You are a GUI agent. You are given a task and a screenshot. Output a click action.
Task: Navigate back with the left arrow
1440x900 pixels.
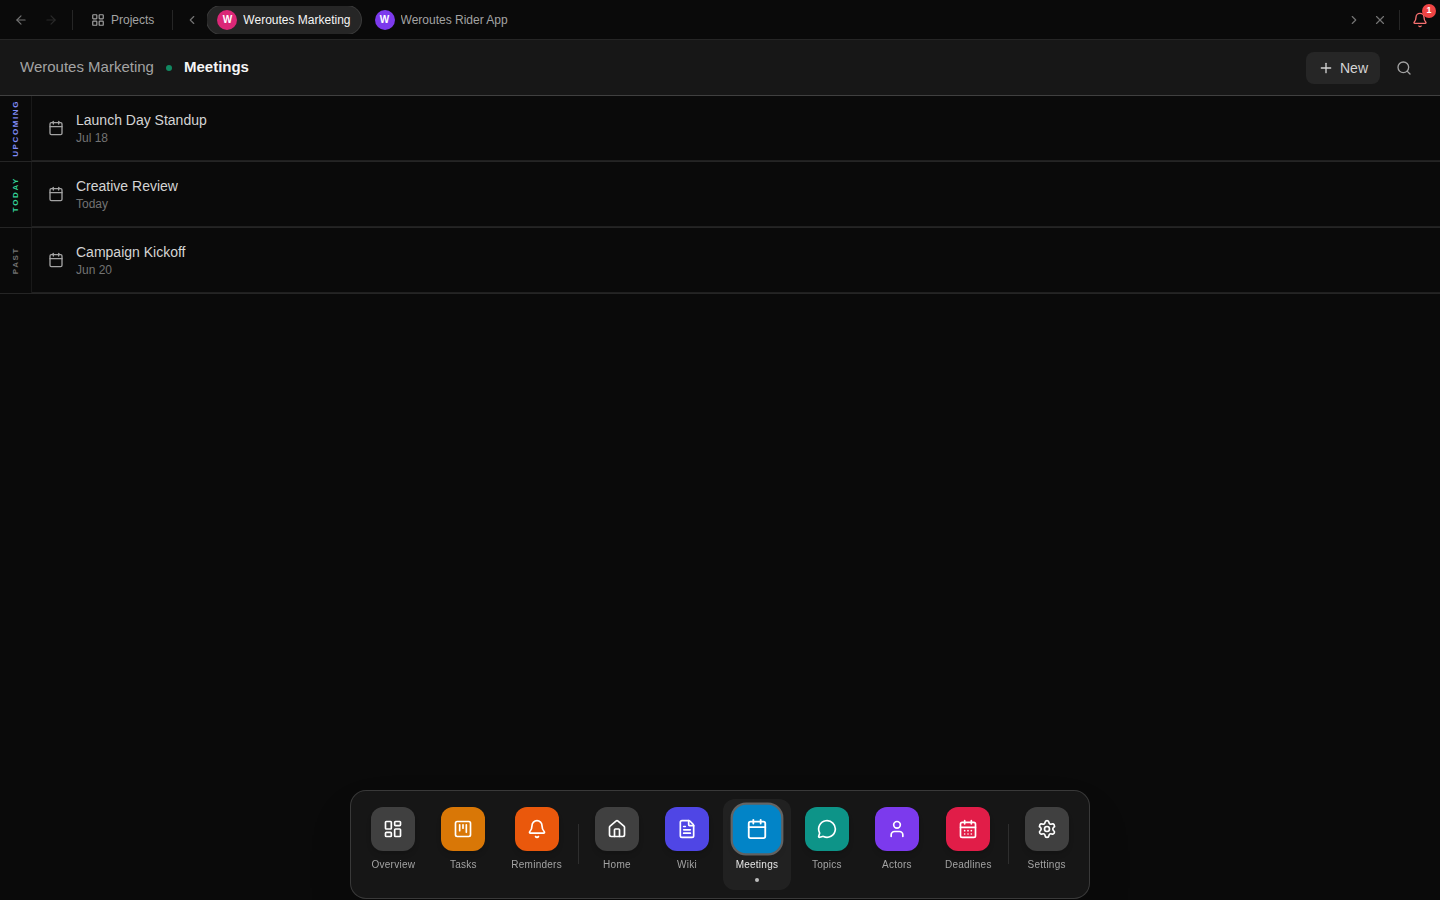click(x=21, y=20)
